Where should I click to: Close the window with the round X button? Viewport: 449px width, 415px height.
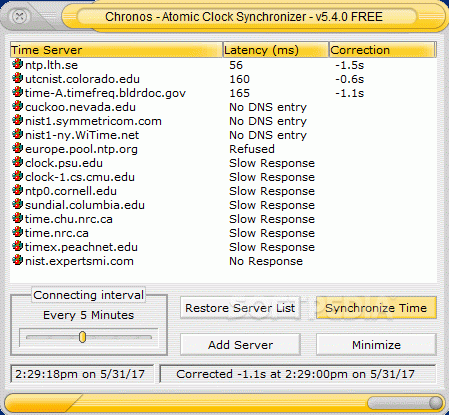[x=19, y=16]
